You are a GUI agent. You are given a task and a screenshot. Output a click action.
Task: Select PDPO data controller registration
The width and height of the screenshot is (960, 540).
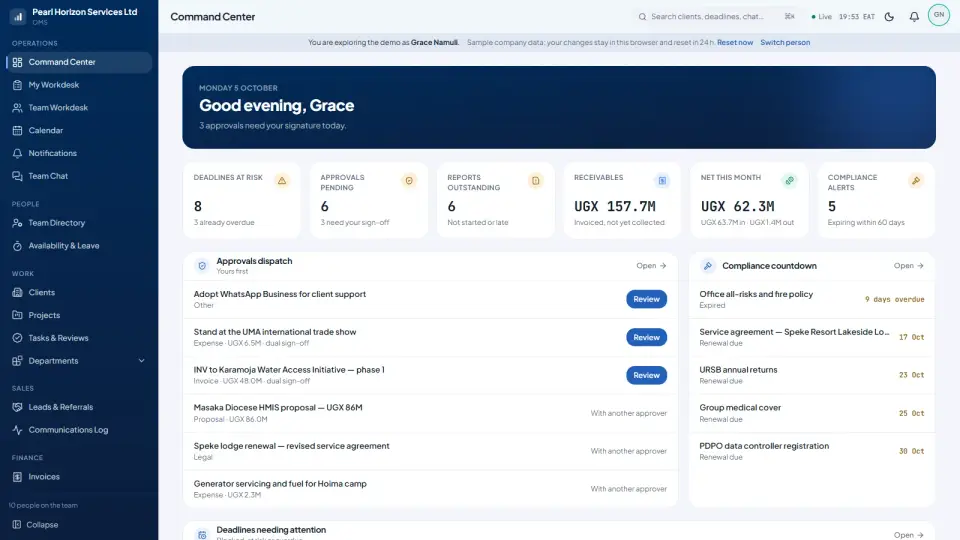point(812,451)
